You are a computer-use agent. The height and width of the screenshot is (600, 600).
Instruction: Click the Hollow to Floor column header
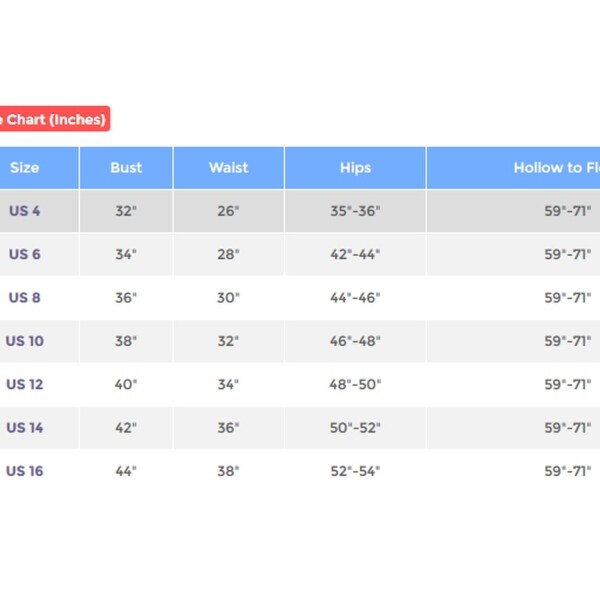click(x=556, y=168)
